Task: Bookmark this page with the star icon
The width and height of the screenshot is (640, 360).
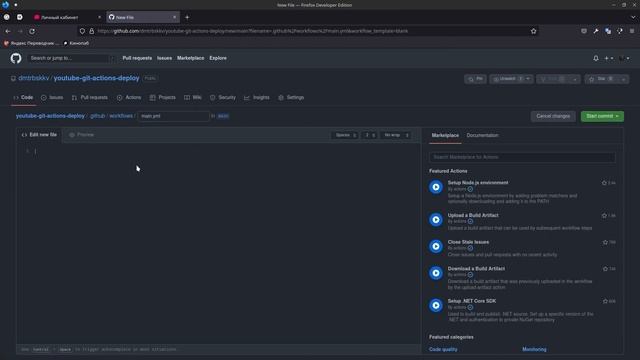Action: point(533,31)
